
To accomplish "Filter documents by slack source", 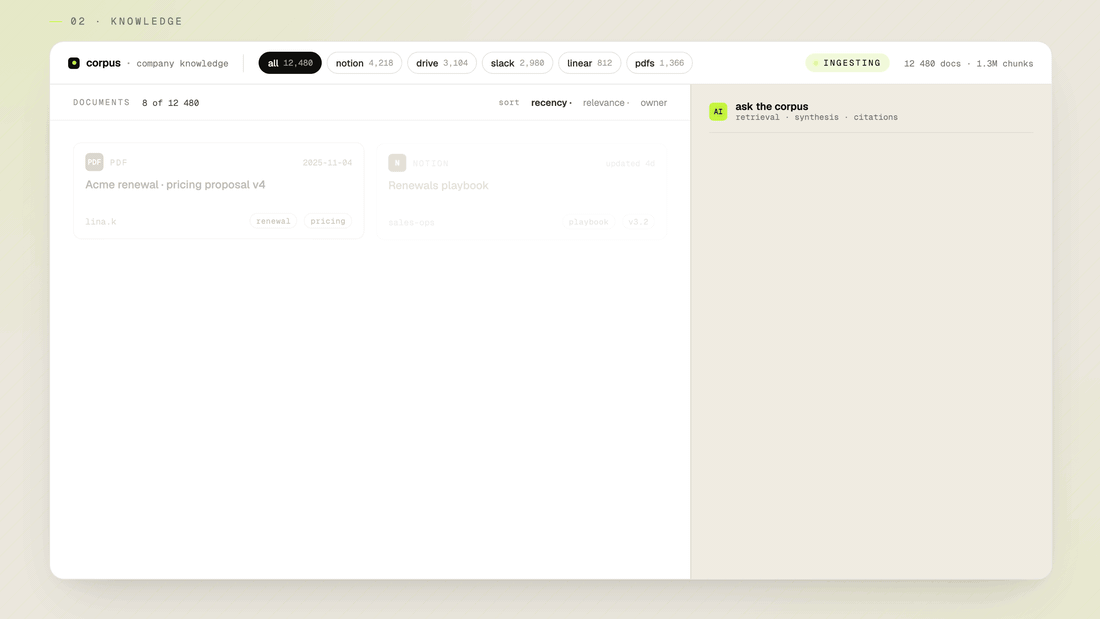I will pos(517,63).
